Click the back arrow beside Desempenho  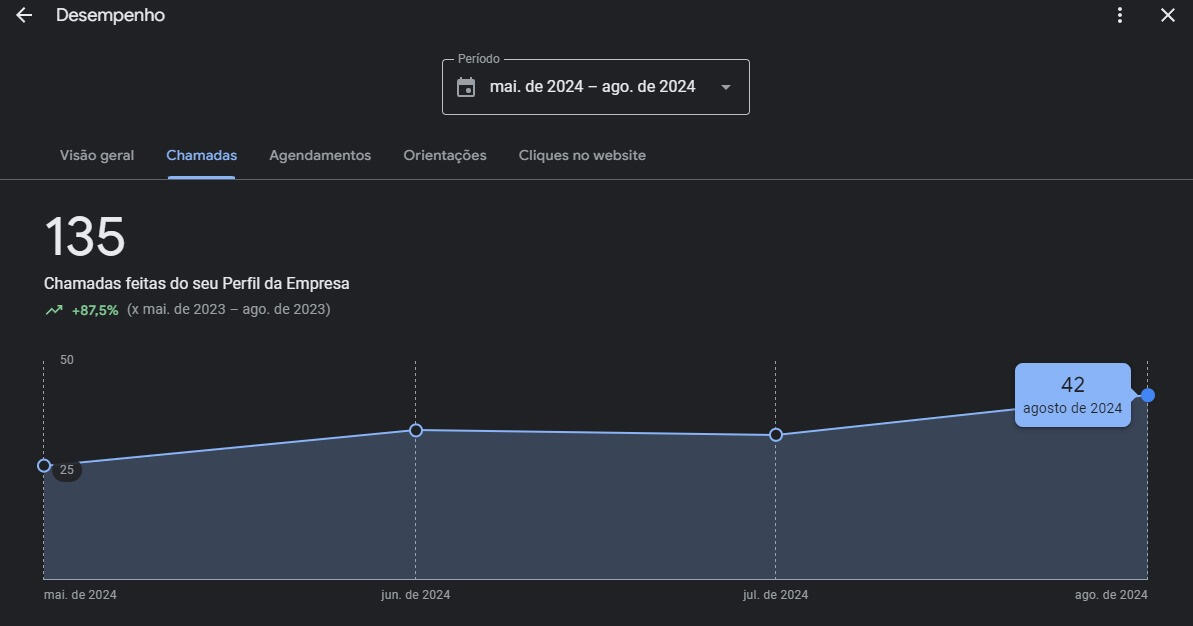pos(24,16)
